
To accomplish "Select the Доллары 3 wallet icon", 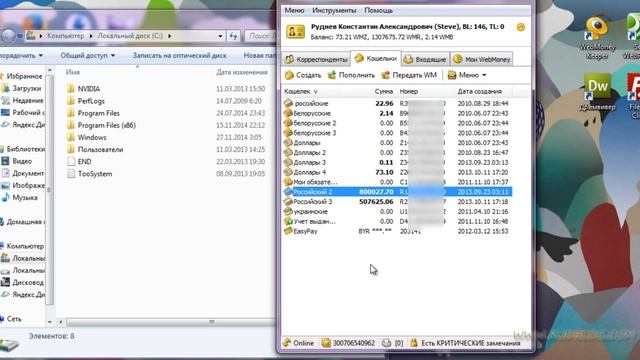I will click(289, 162).
